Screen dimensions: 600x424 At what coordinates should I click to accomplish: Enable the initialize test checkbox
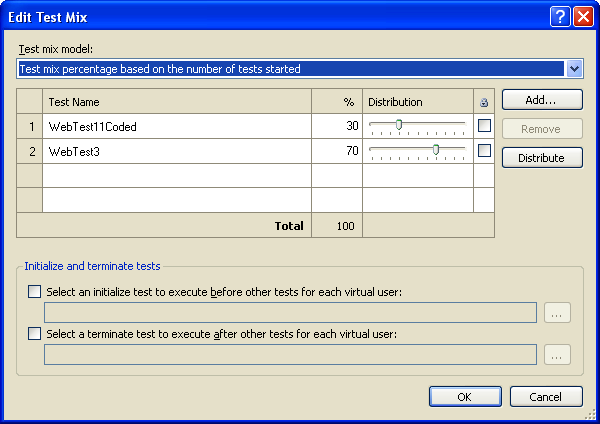click(34, 292)
